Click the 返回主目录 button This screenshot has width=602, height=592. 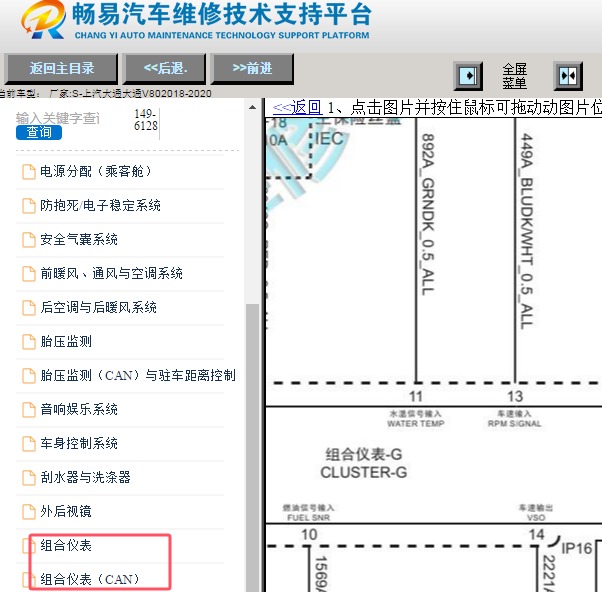point(61,69)
